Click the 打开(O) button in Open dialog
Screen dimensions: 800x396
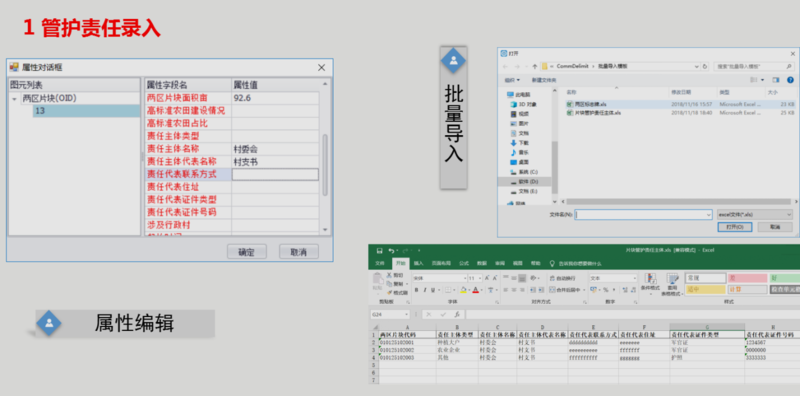(735, 227)
